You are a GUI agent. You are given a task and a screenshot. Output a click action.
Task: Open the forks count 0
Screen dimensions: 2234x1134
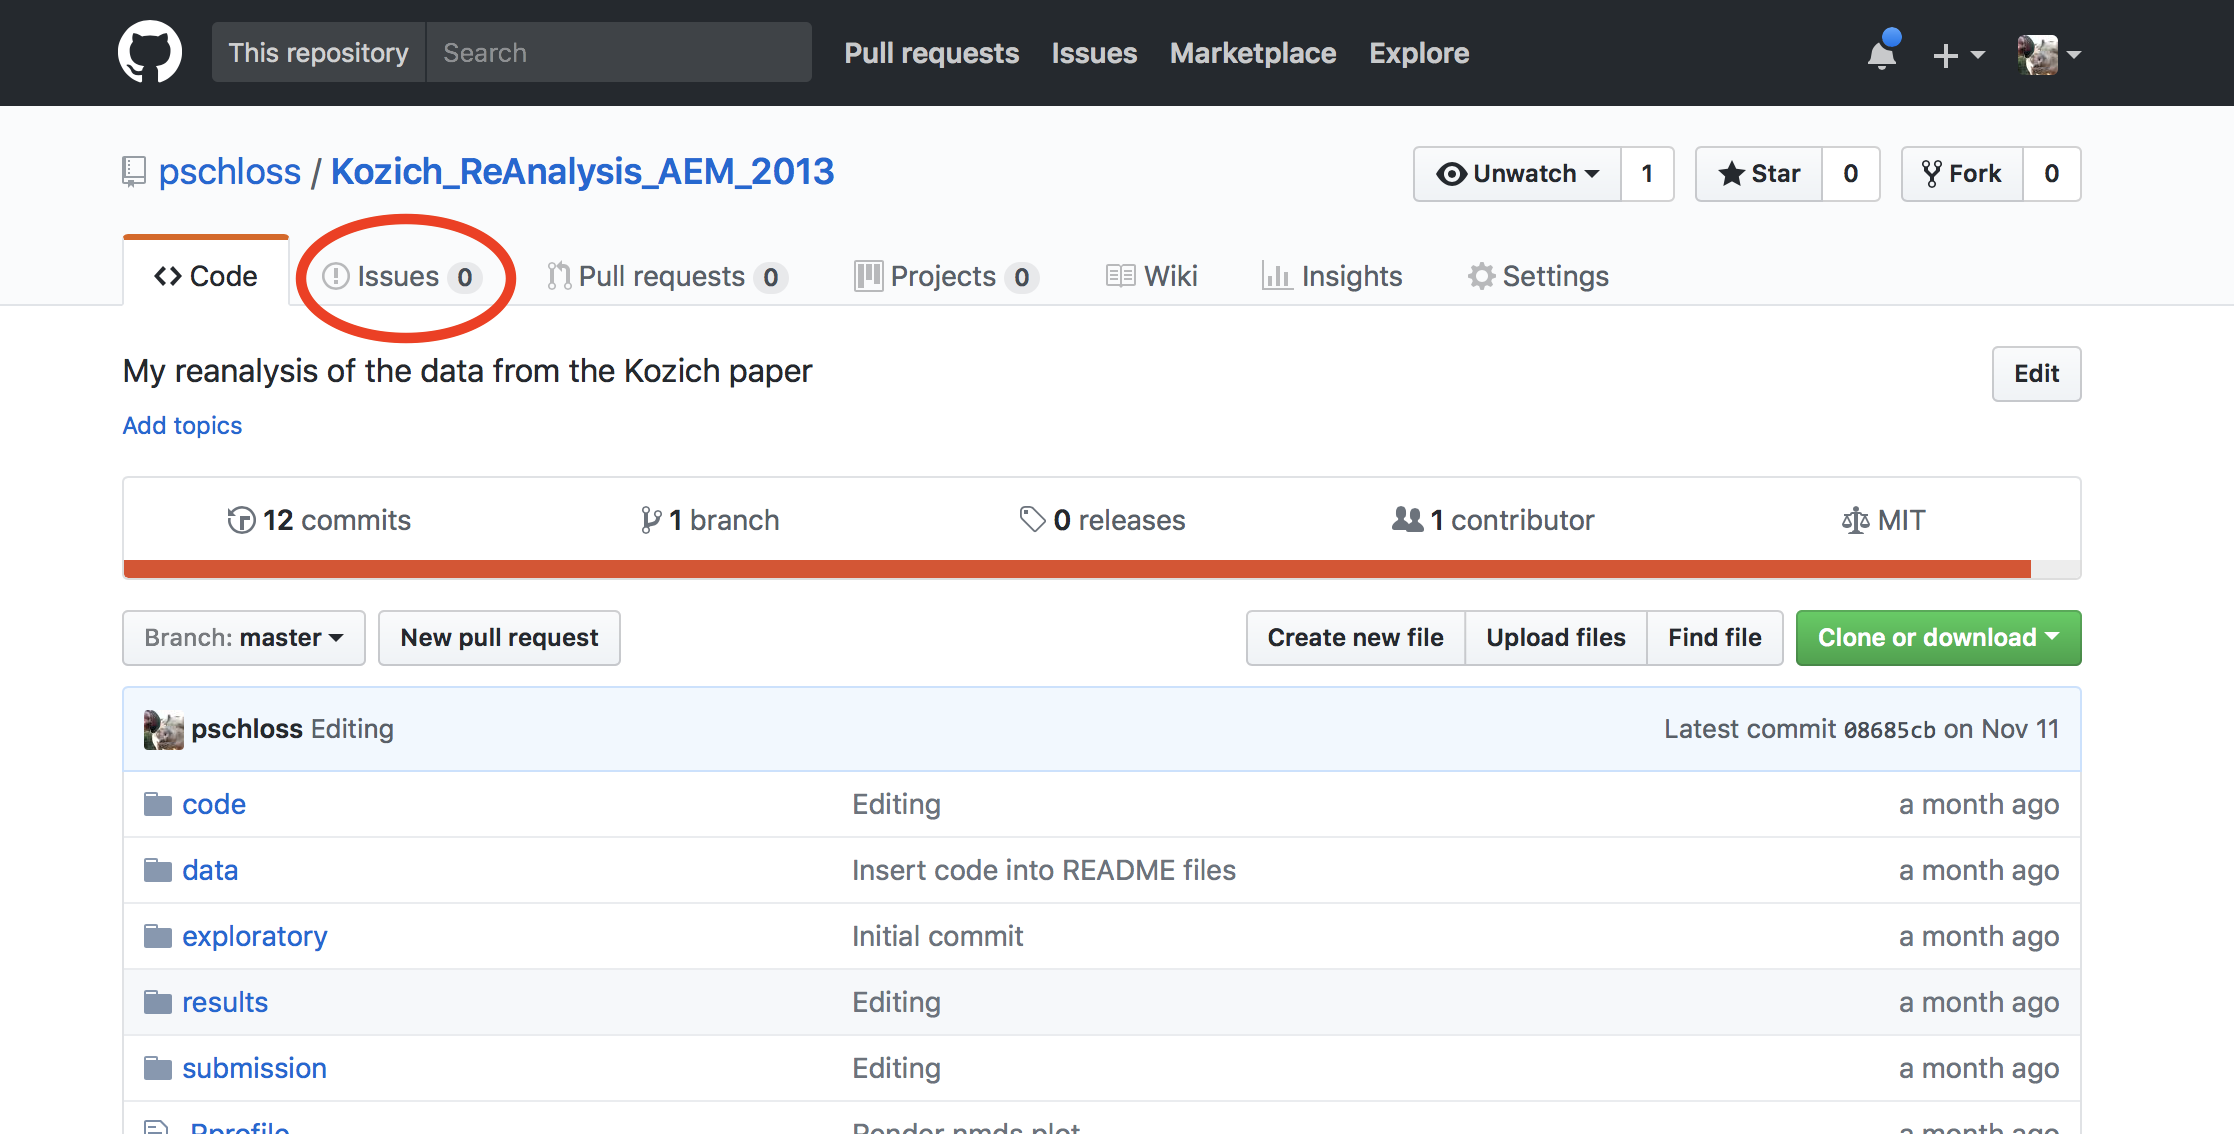click(2052, 174)
